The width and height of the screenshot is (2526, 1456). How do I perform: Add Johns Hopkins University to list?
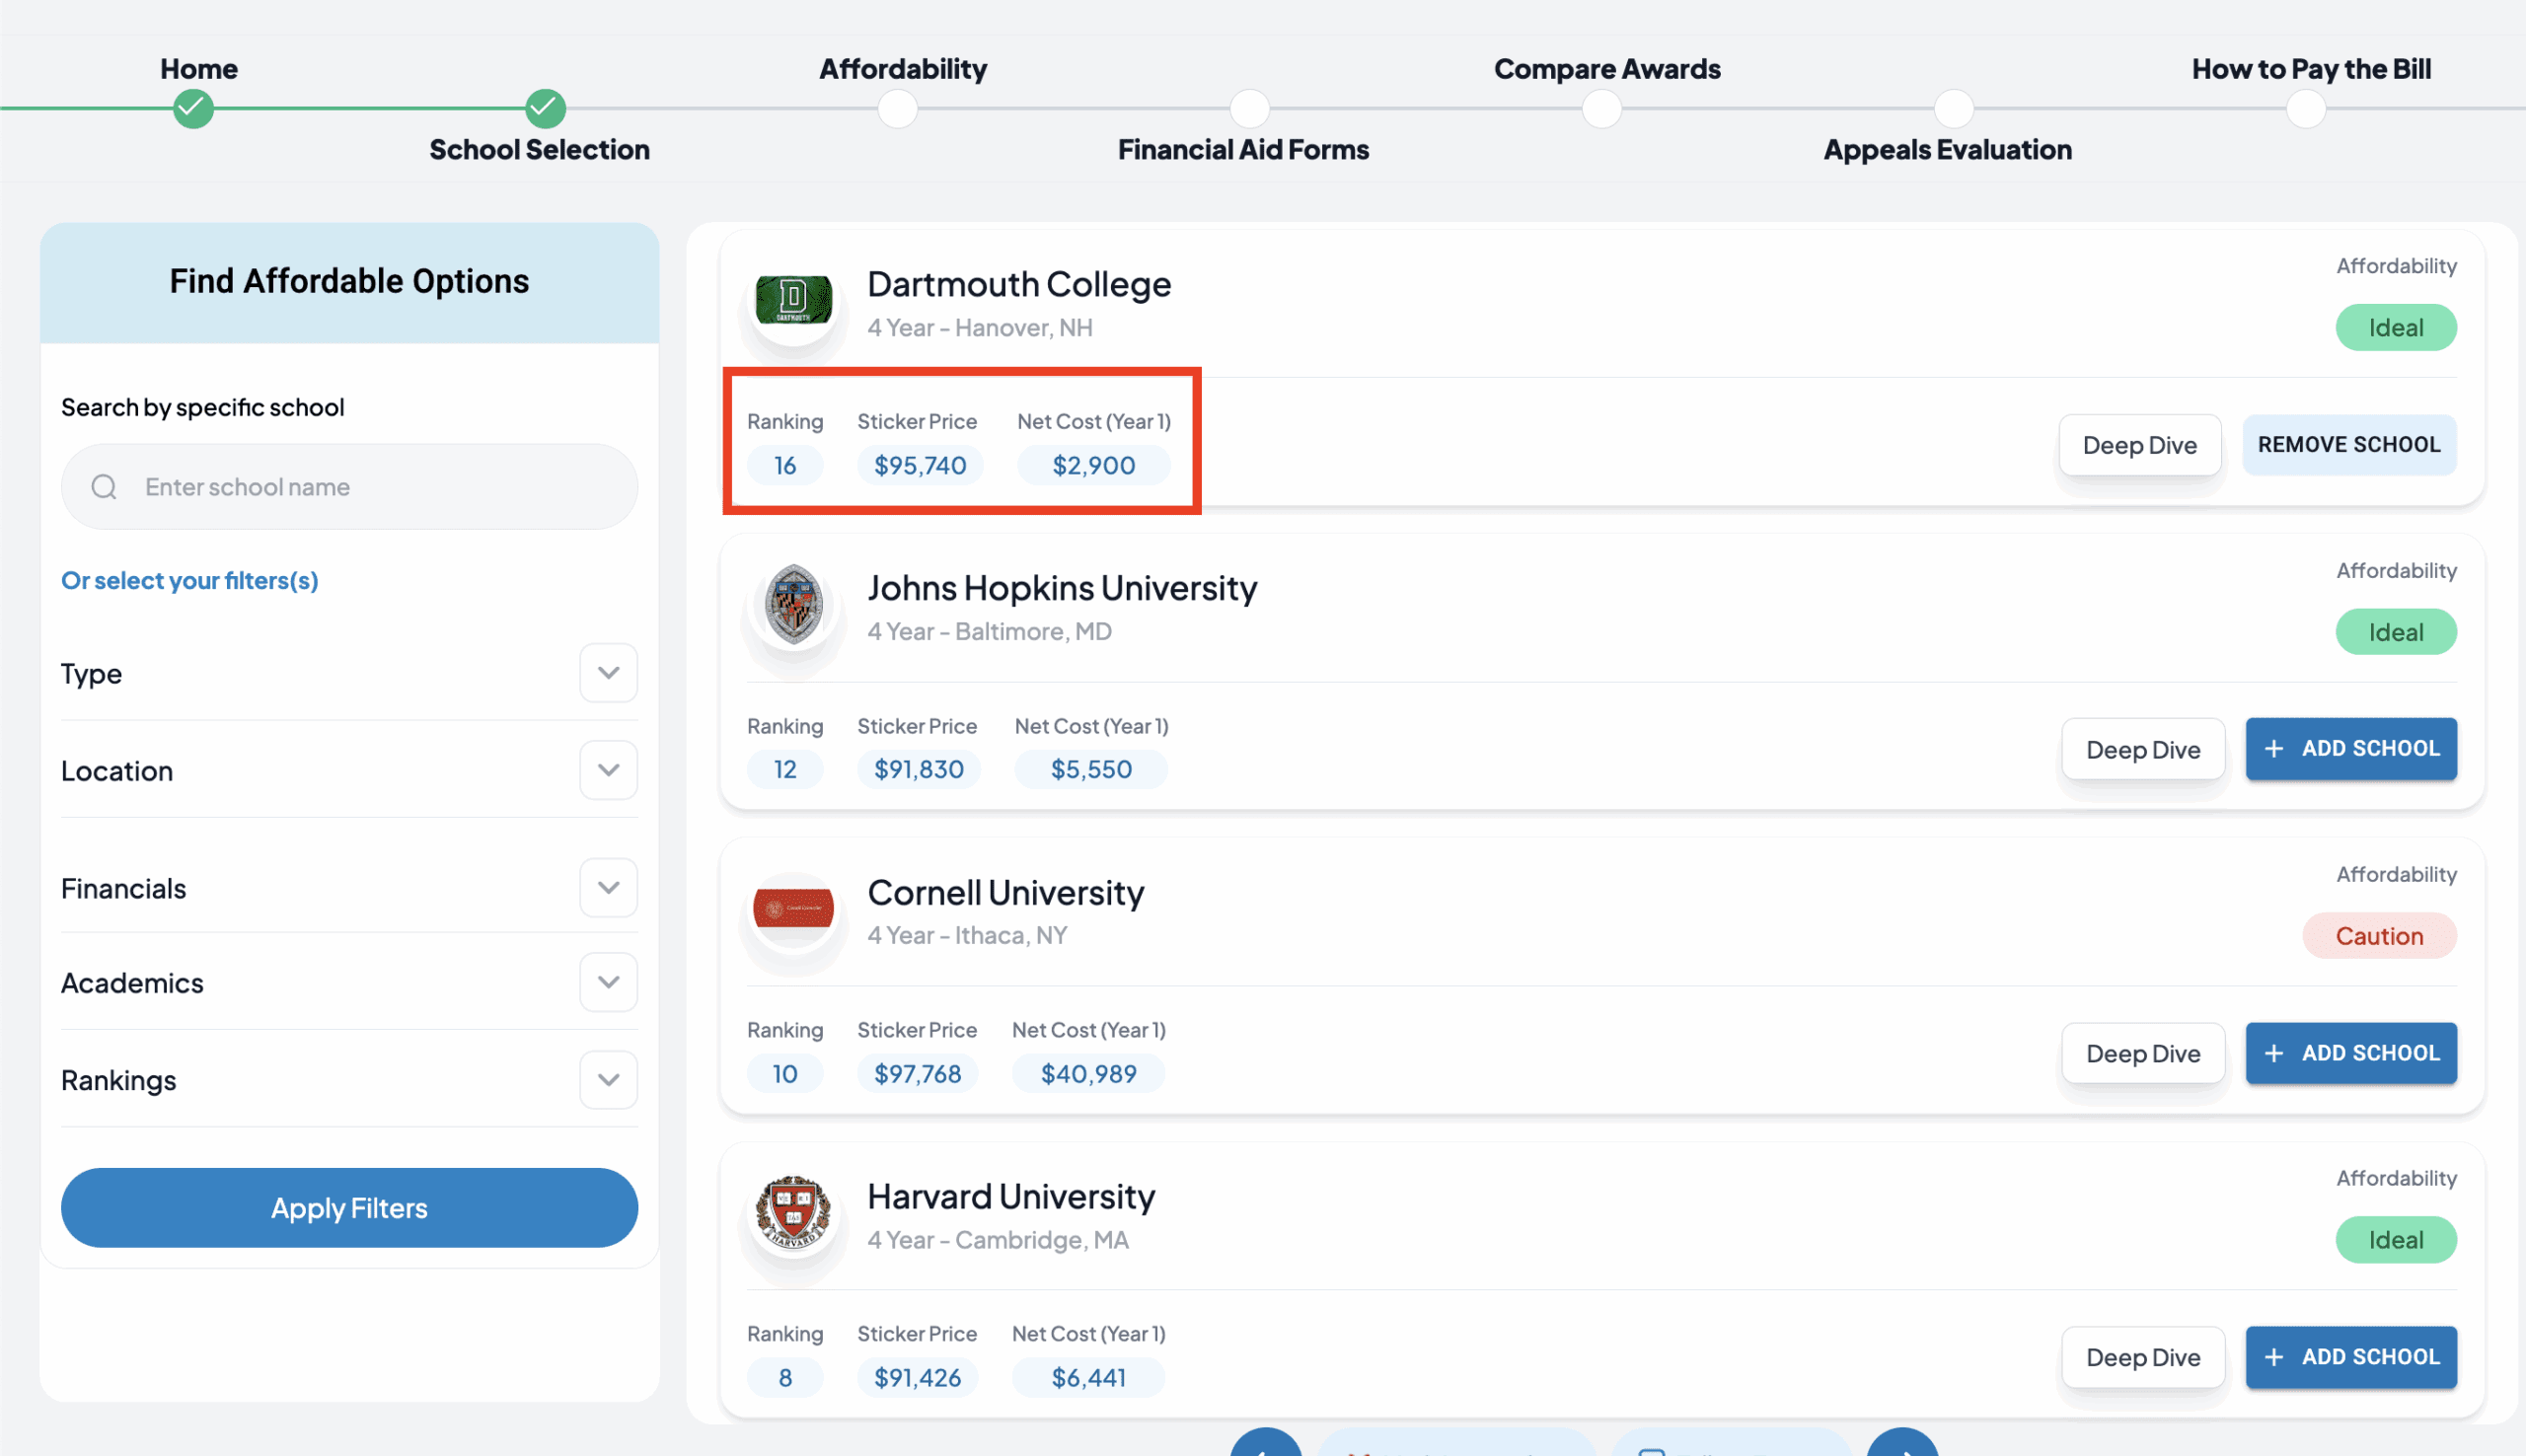(2350, 749)
